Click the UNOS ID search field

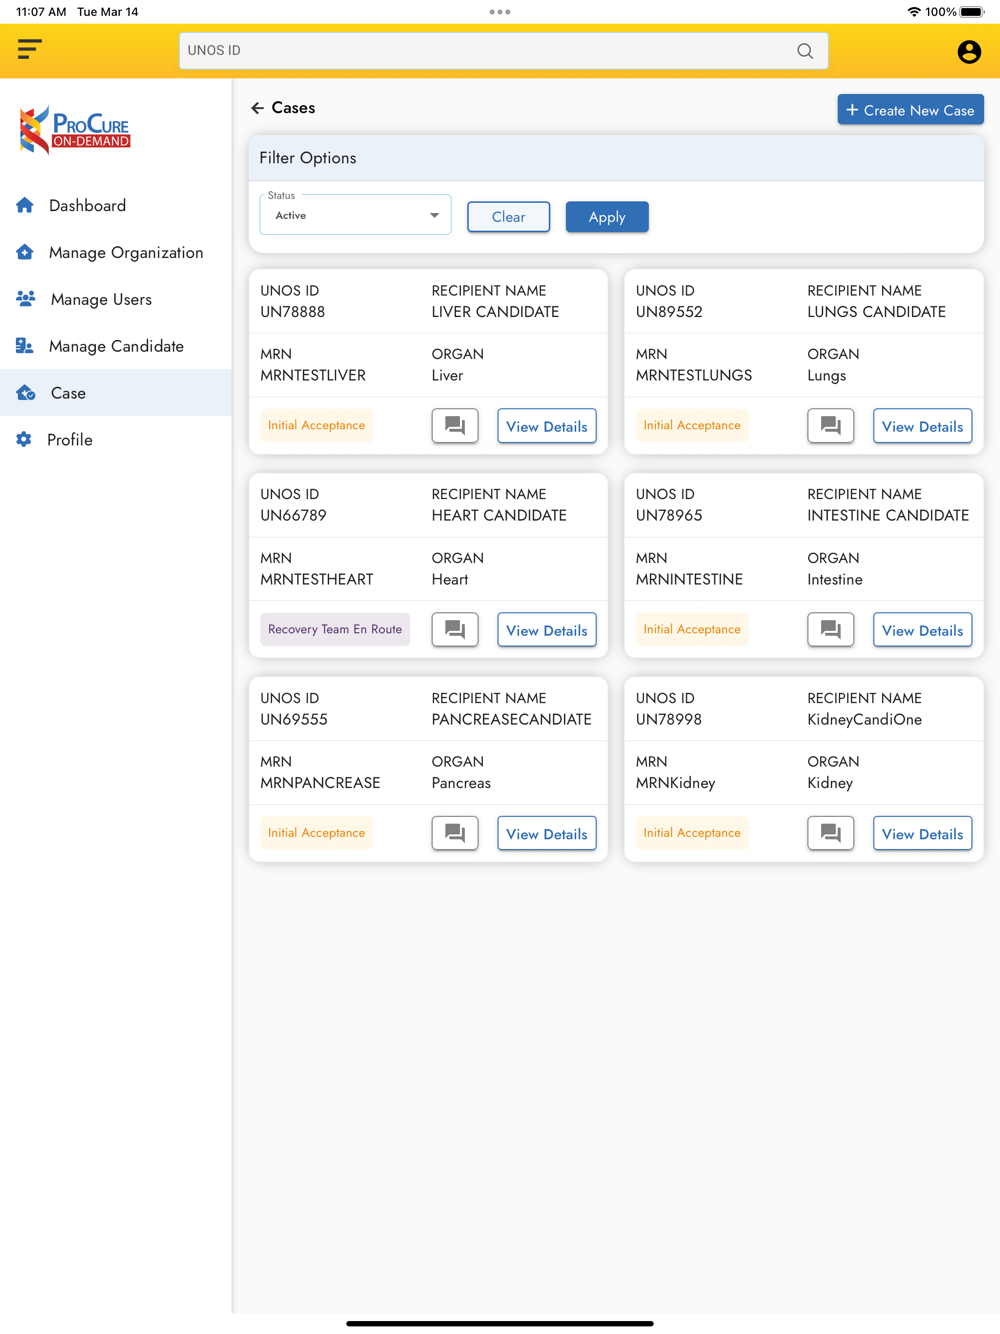503,51
